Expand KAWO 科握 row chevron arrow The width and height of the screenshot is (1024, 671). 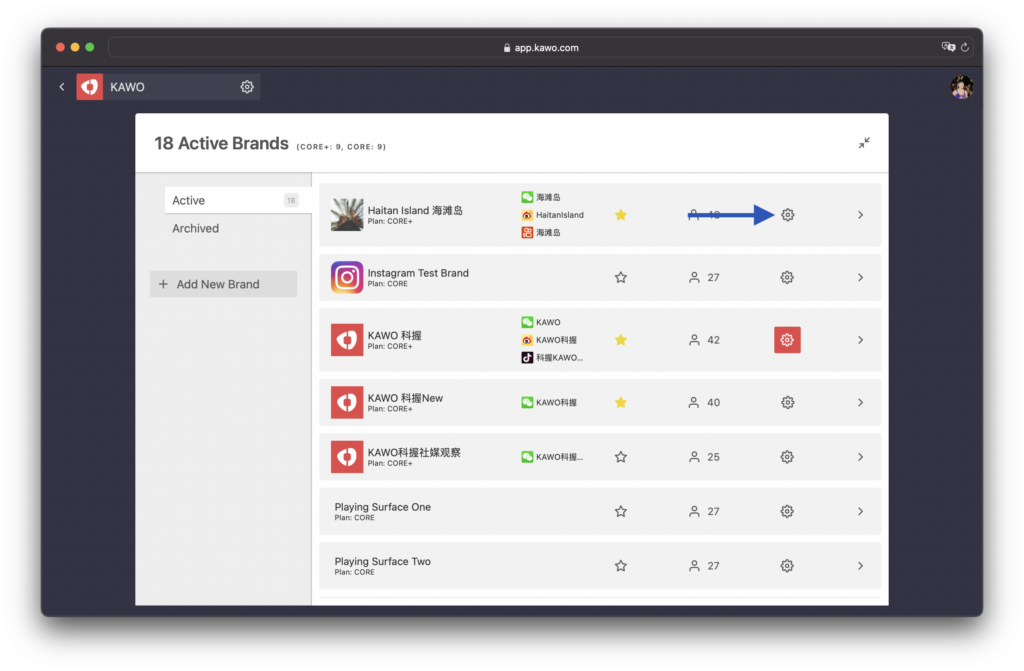(860, 340)
